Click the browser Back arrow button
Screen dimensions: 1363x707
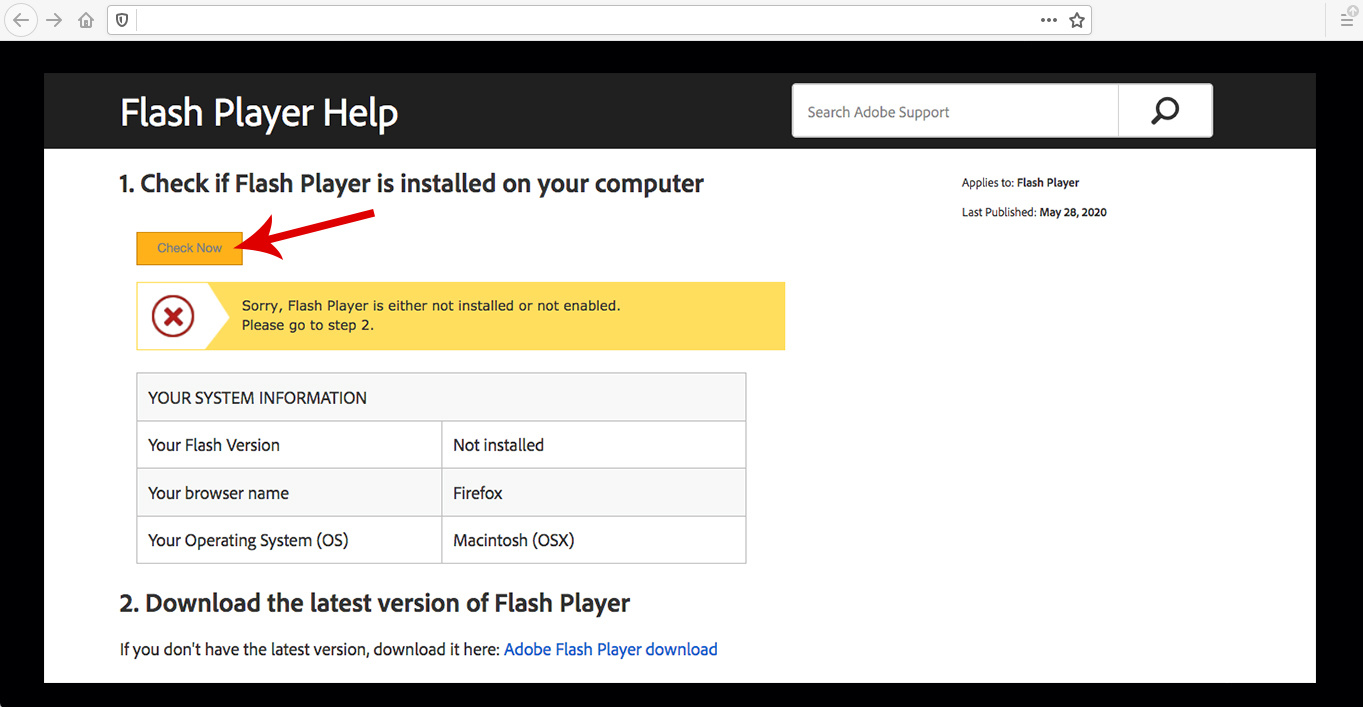[21, 20]
